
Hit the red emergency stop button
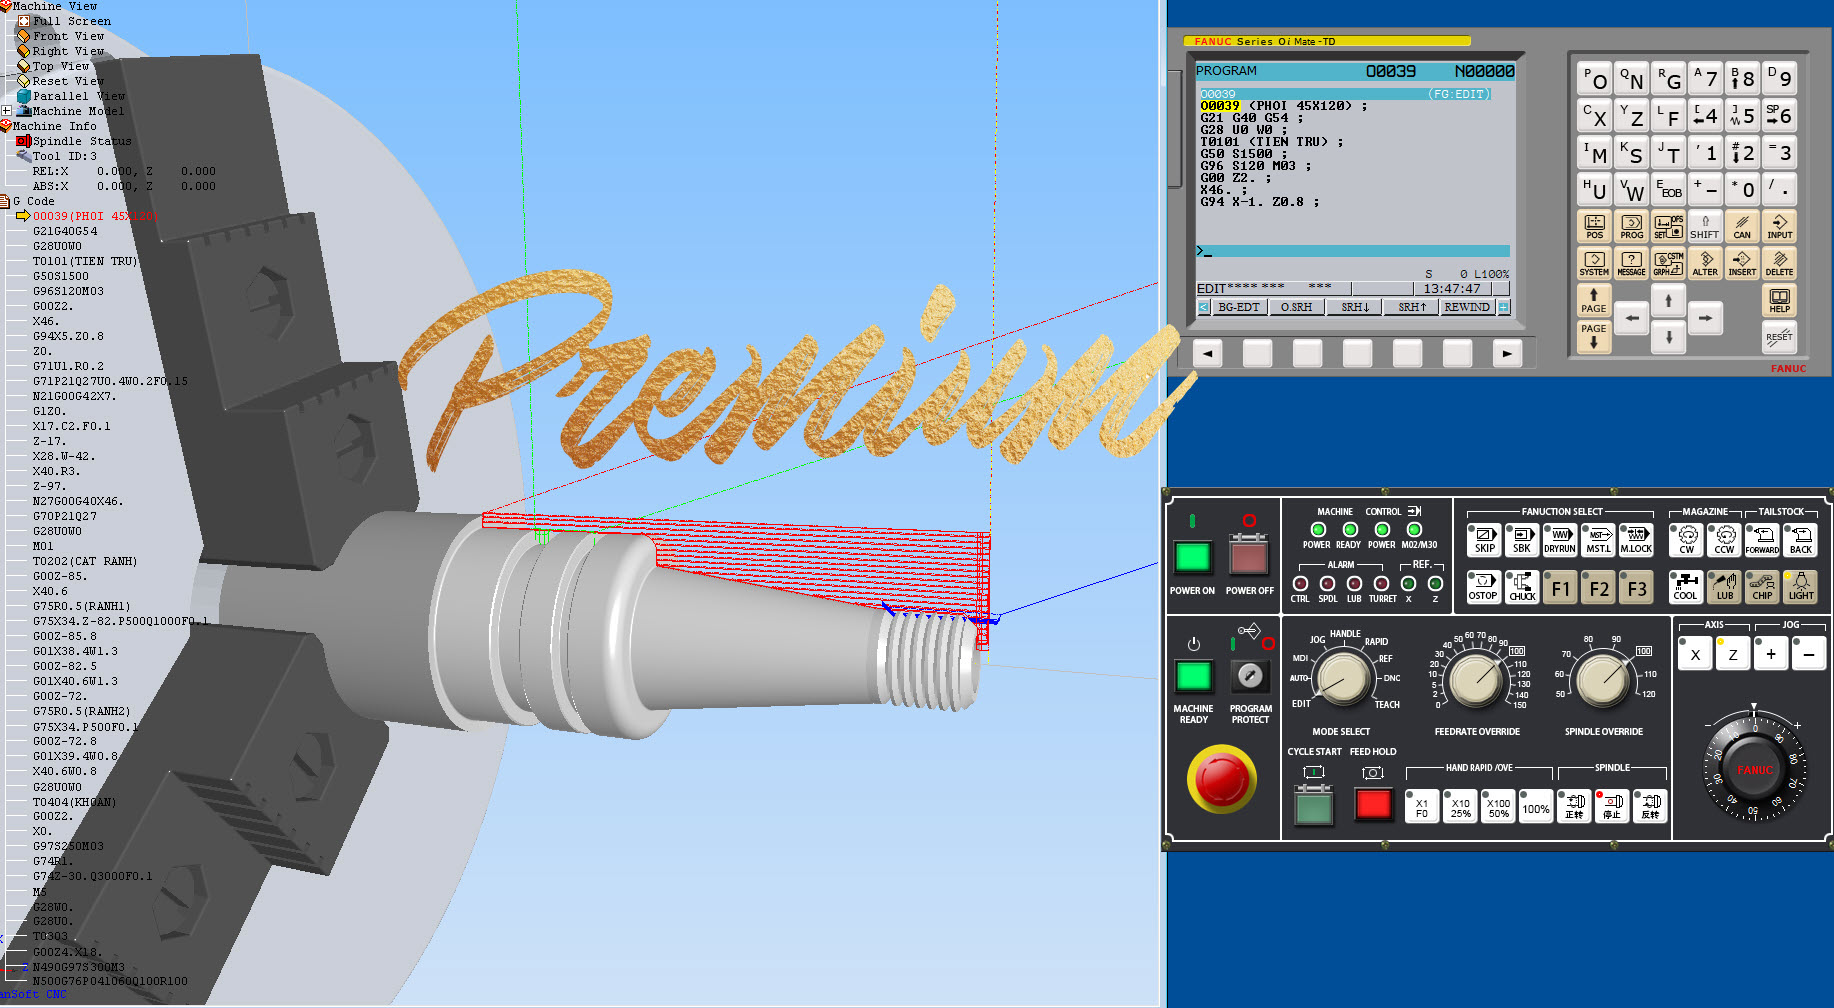click(1221, 778)
